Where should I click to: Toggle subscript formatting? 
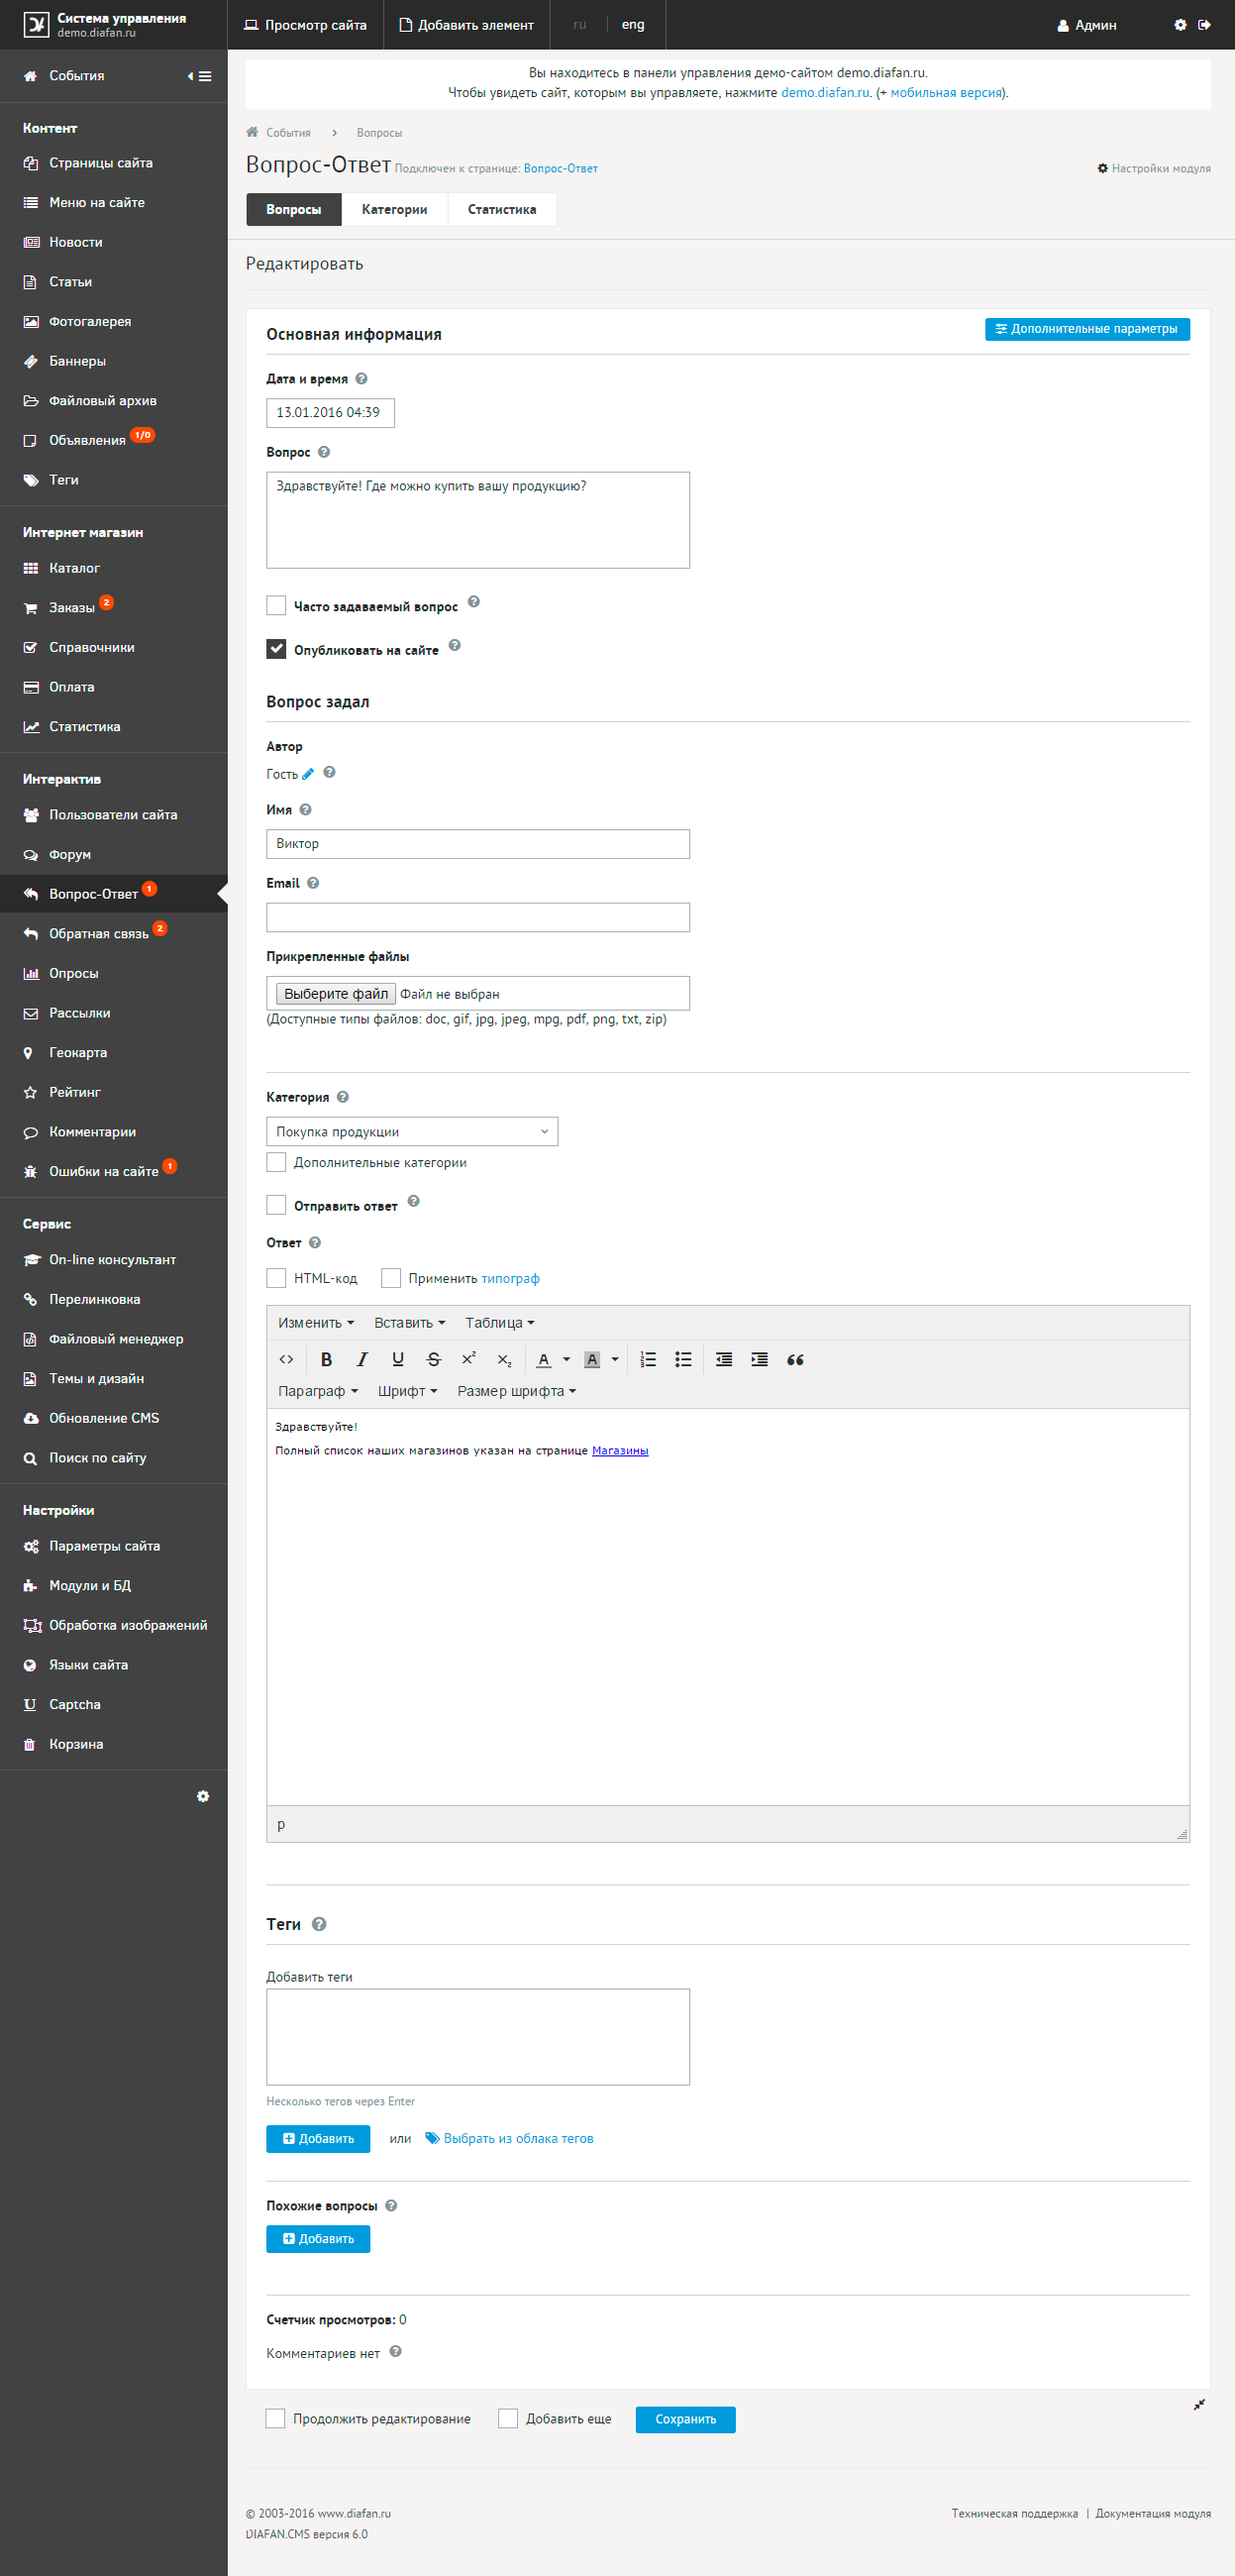click(x=504, y=1359)
